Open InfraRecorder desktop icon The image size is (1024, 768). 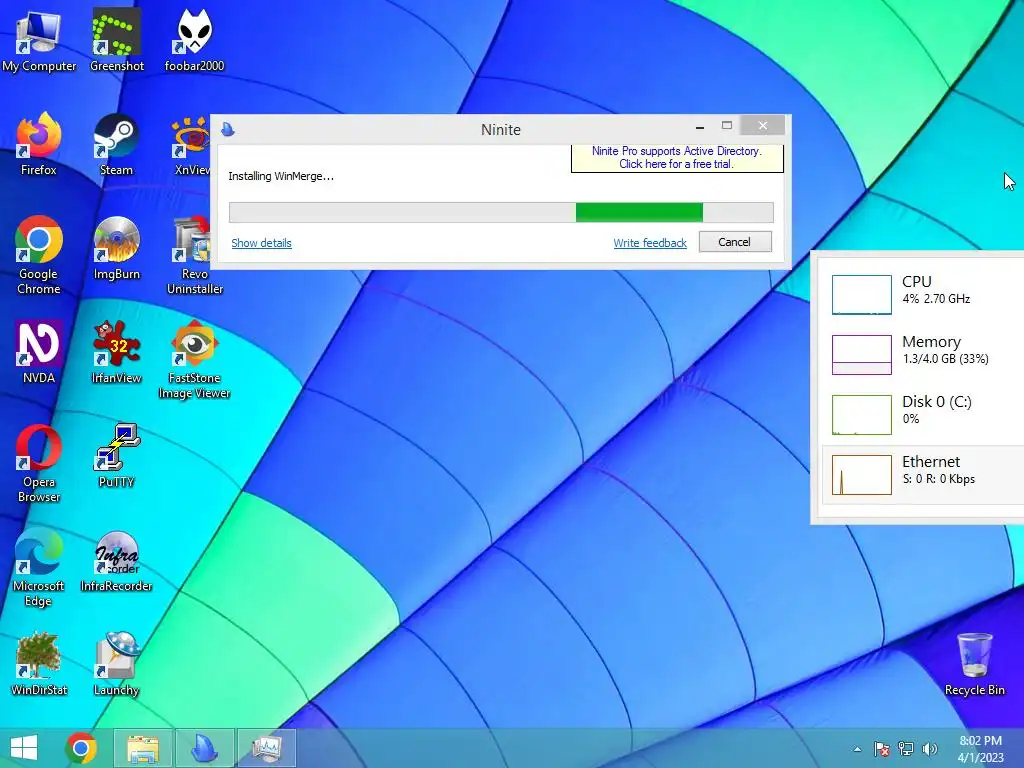tap(116, 560)
